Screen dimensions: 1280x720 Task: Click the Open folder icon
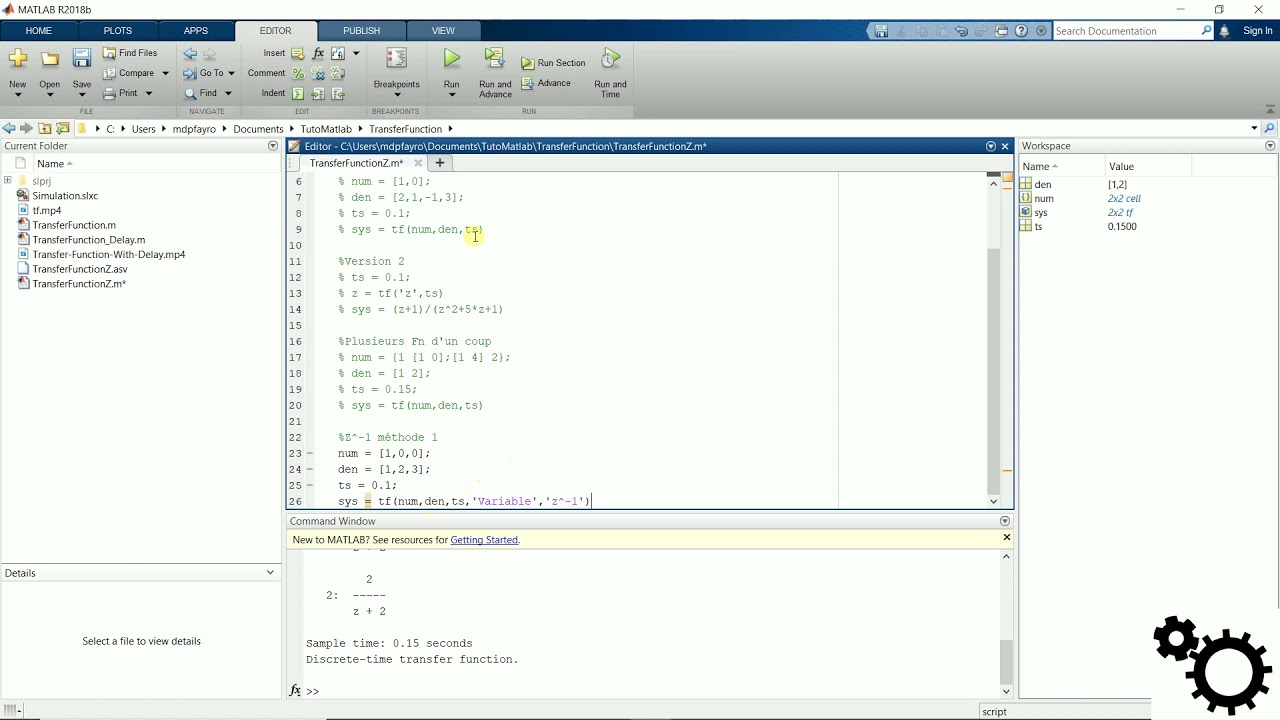[49, 59]
